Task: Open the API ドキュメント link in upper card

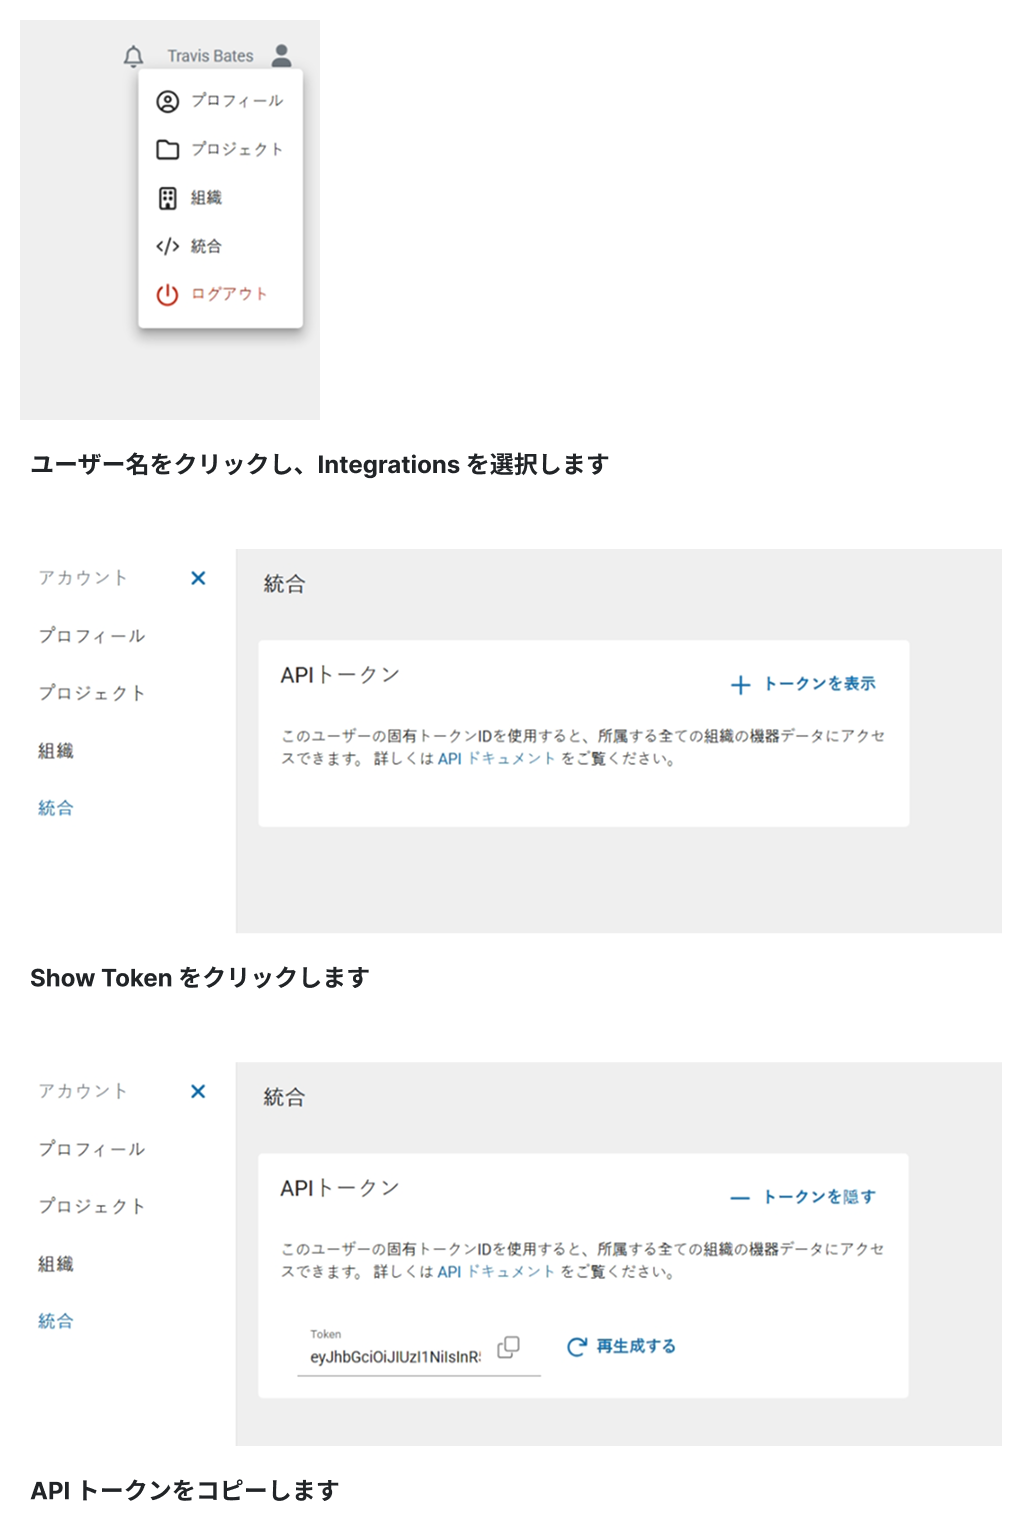Action: pyautogui.click(x=496, y=759)
